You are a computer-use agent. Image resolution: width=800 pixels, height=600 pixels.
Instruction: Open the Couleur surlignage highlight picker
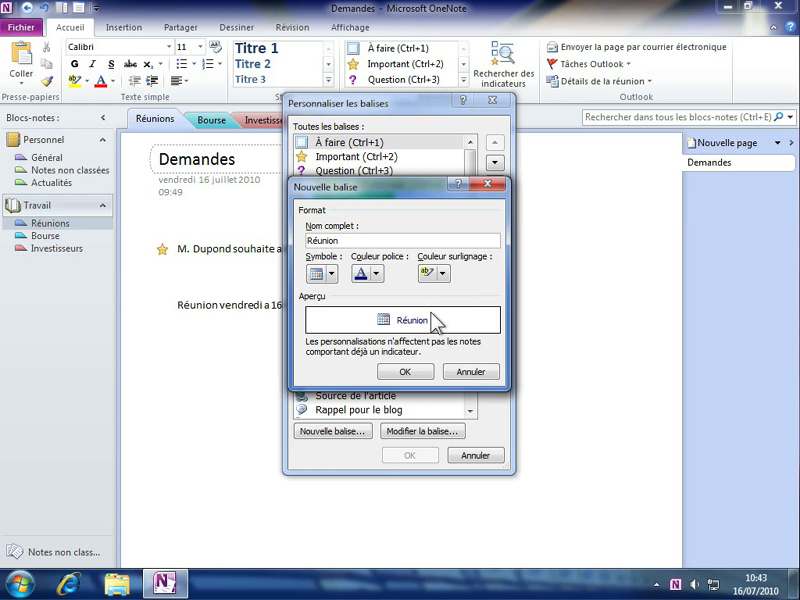point(434,274)
